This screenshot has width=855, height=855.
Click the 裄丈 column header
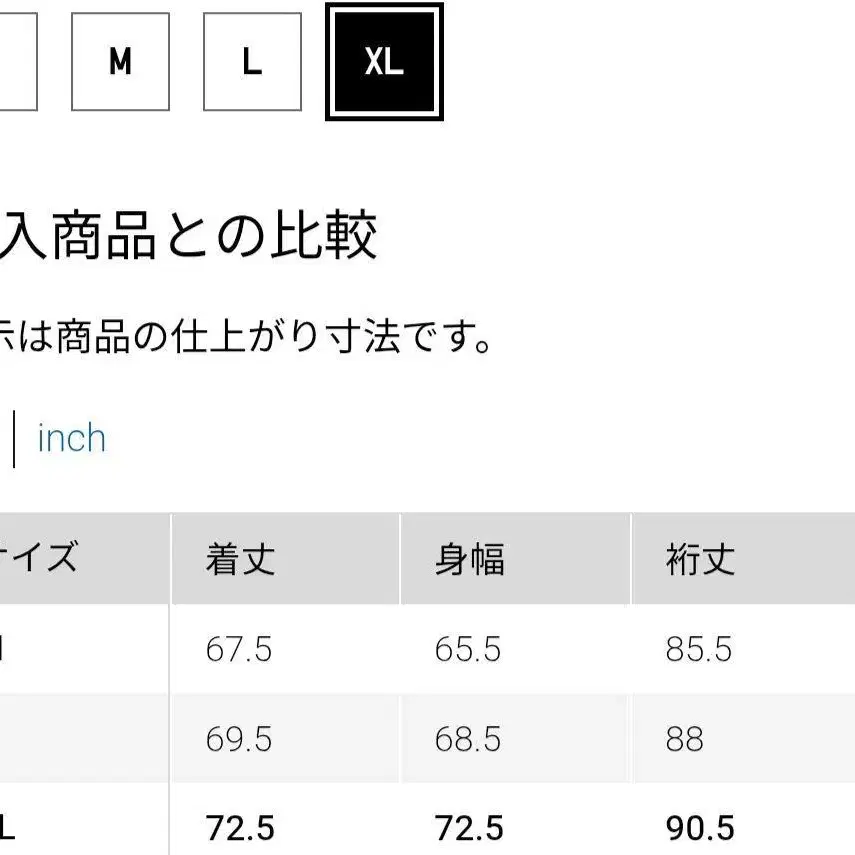(700, 559)
